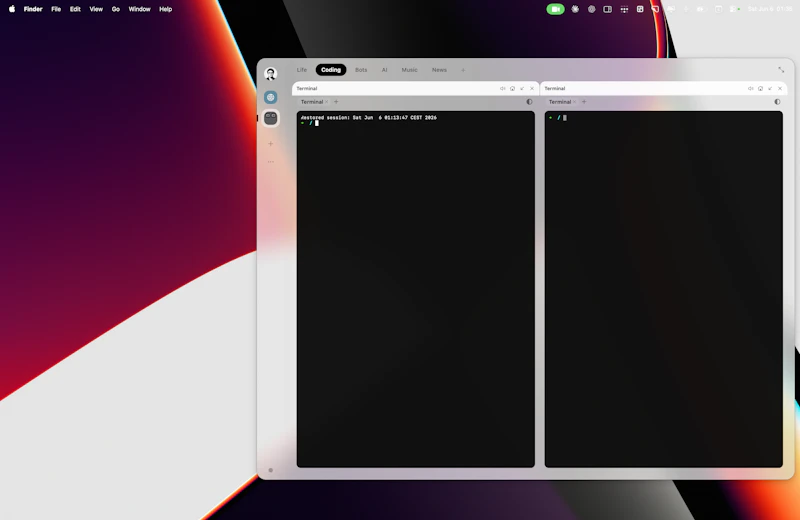Open the Window menu
Screen dimensions: 800x520
pyautogui.click(x=139, y=9)
